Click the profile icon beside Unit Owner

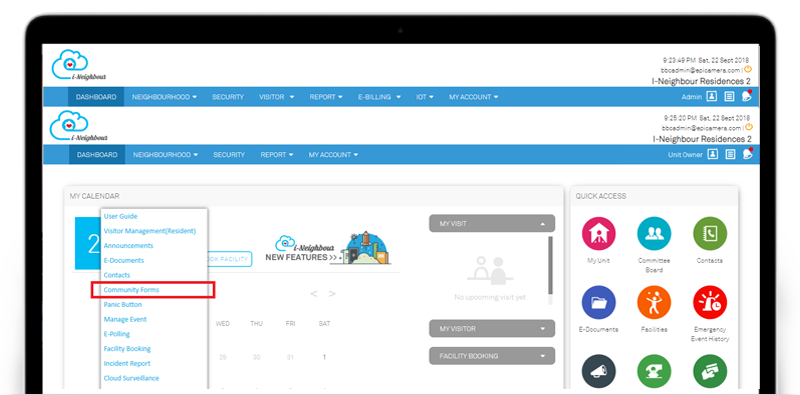pos(712,154)
